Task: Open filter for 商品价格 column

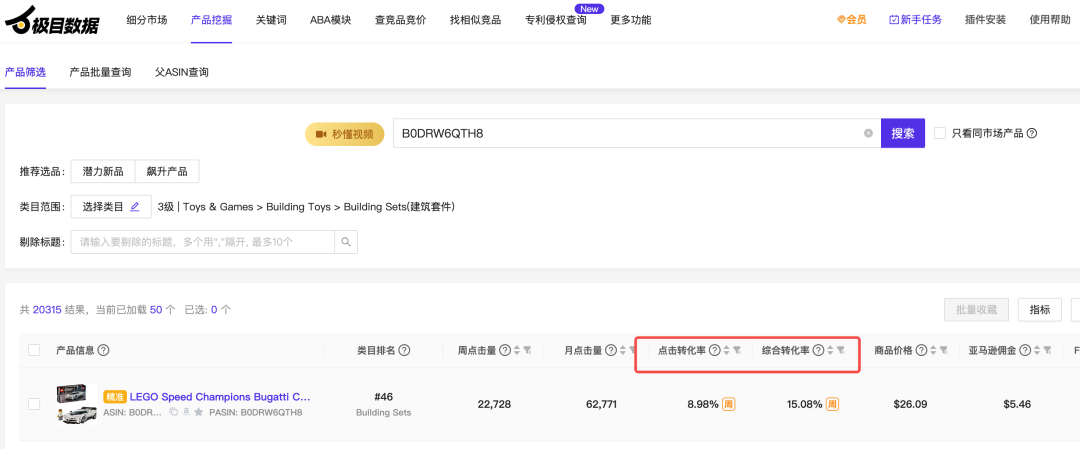Action: tap(943, 351)
